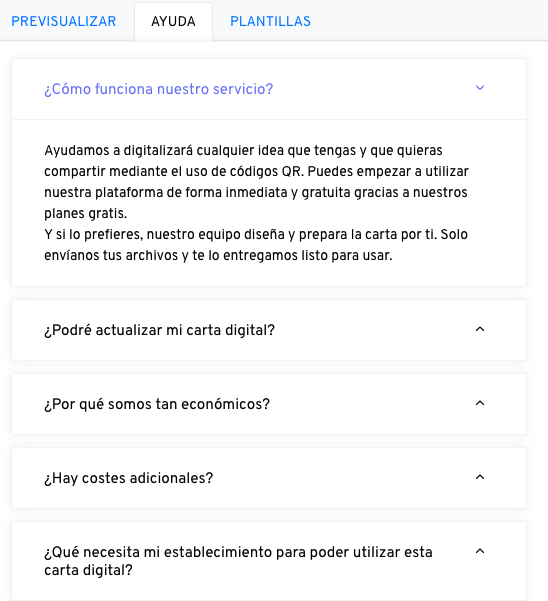Select the AYUDA tab
Image resolution: width=548 pixels, height=601 pixels.
pos(173,21)
